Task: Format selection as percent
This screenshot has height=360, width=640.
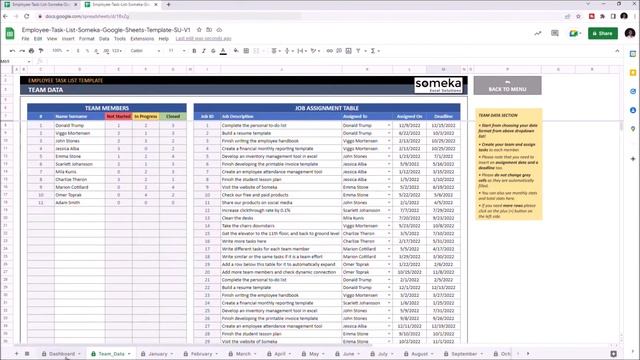Action: (87, 51)
